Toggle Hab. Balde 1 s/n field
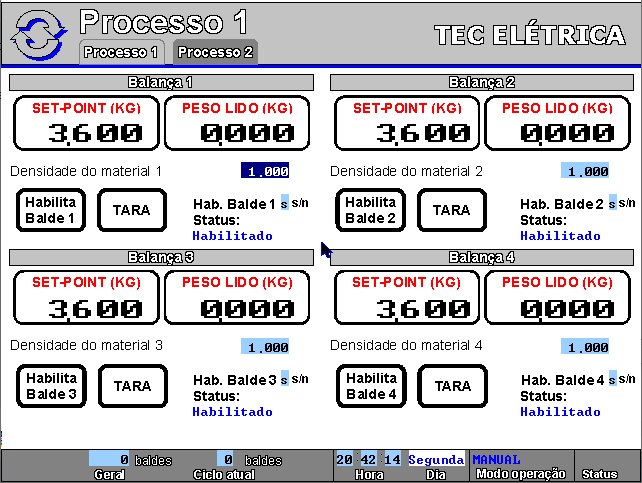This screenshot has width=642, height=483. (284, 203)
